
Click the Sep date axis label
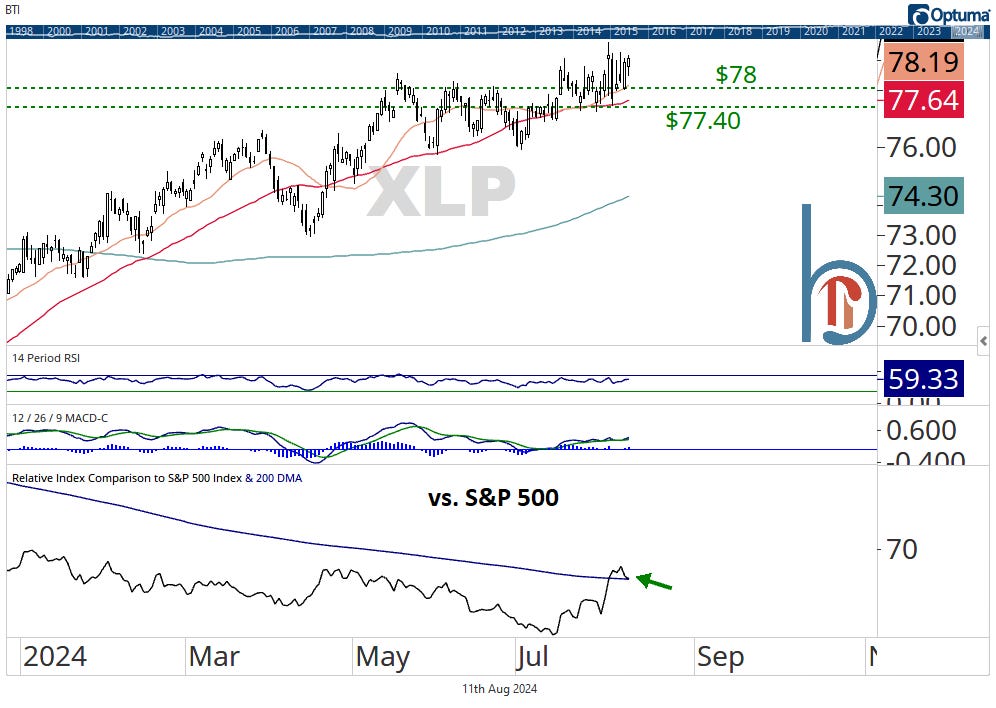(720, 658)
